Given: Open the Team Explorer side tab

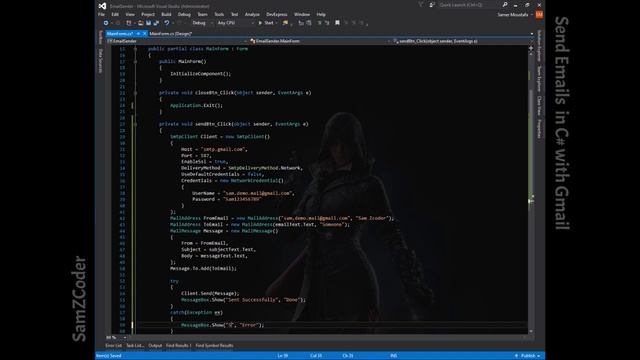Looking at the screenshot, I should 539,79.
